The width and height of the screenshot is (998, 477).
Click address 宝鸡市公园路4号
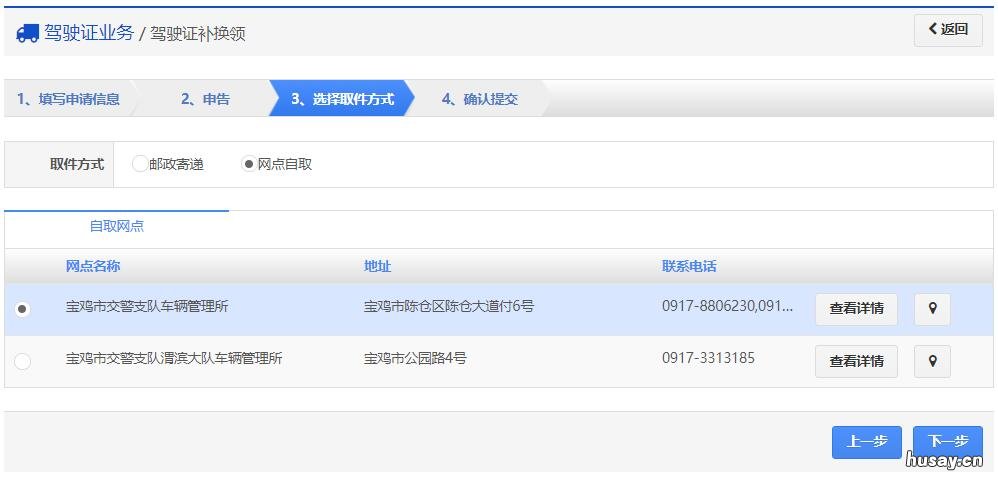pyautogui.click(x=415, y=358)
